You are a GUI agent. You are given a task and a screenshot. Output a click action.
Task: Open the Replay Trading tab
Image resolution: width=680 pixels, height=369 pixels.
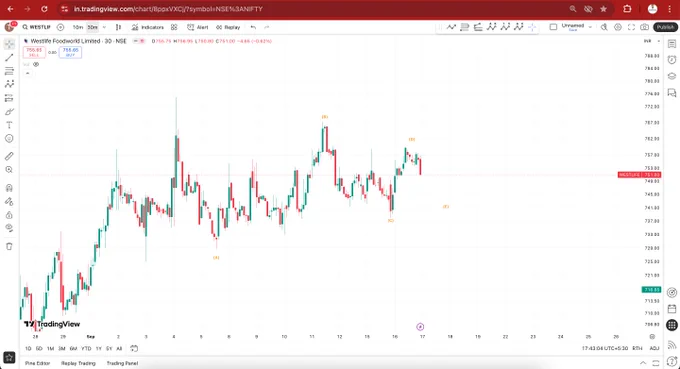click(x=78, y=363)
